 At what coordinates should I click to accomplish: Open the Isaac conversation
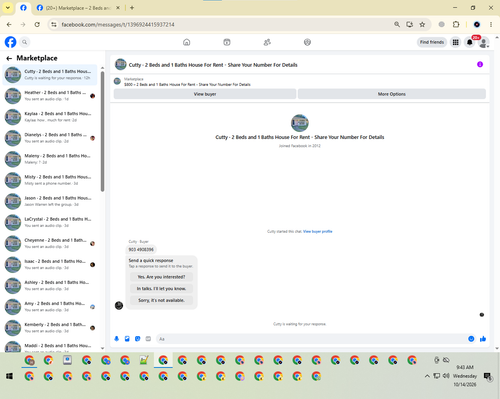[x=50, y=264]
